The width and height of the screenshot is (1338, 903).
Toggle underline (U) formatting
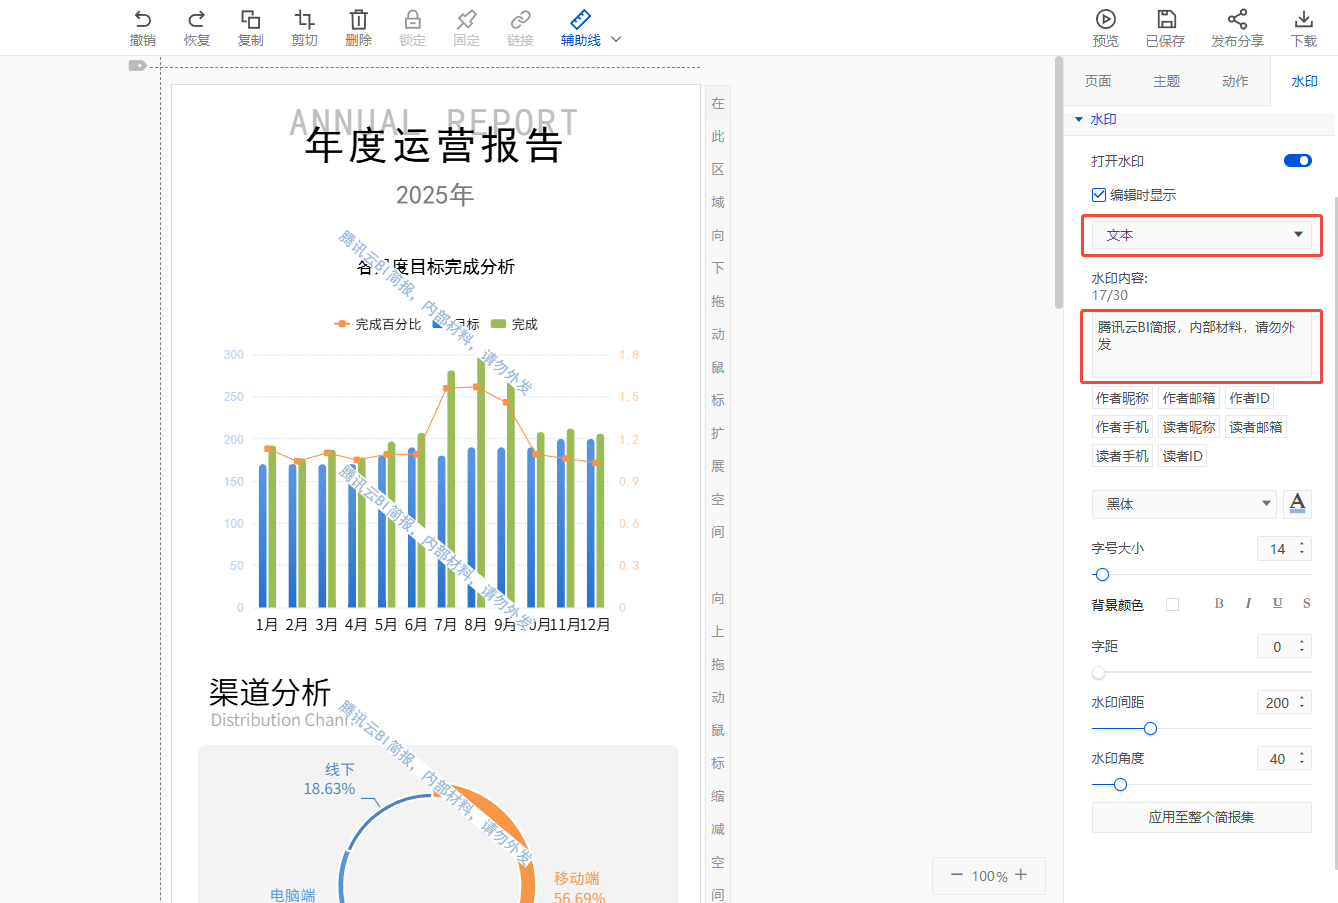(1277, 603)
